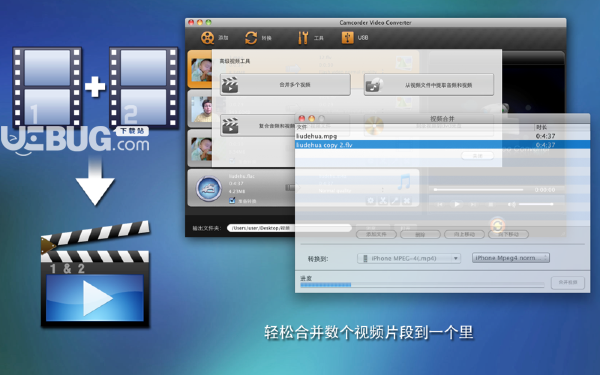Click the play button in preview player
600x375 pixels.
pyautogui.click(x=457, y=204)
